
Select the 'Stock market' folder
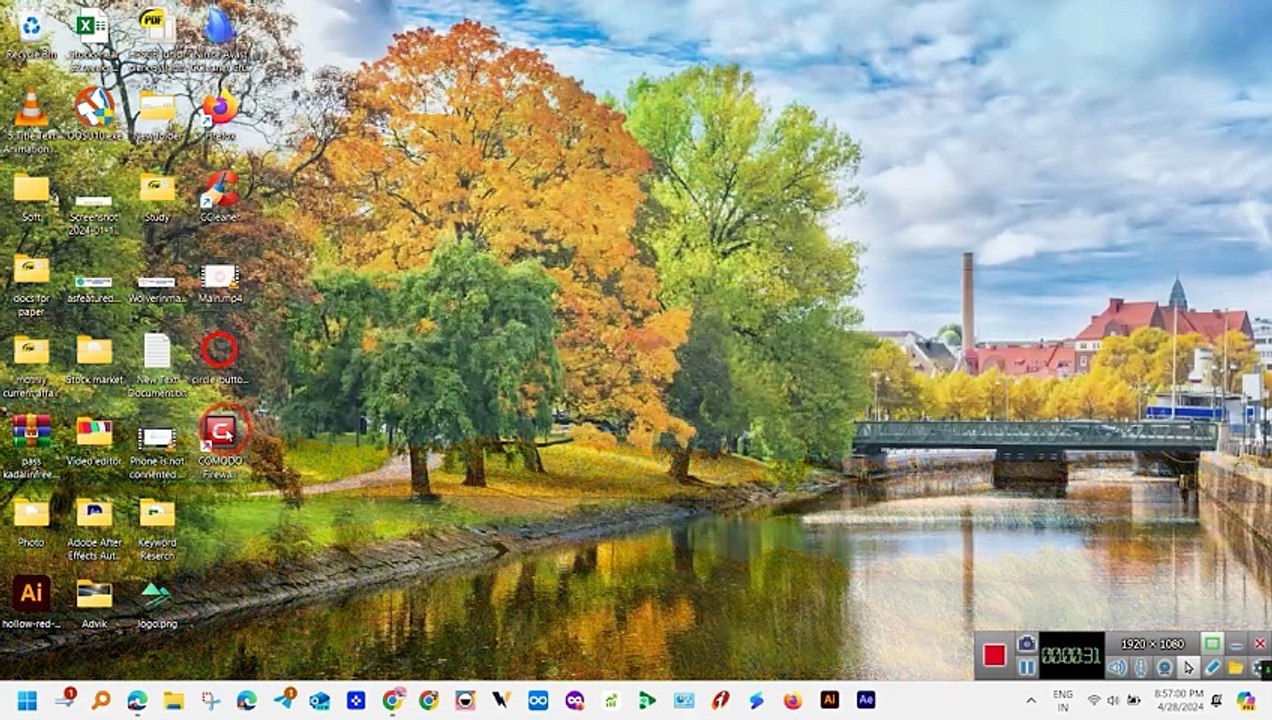point(94,360)
